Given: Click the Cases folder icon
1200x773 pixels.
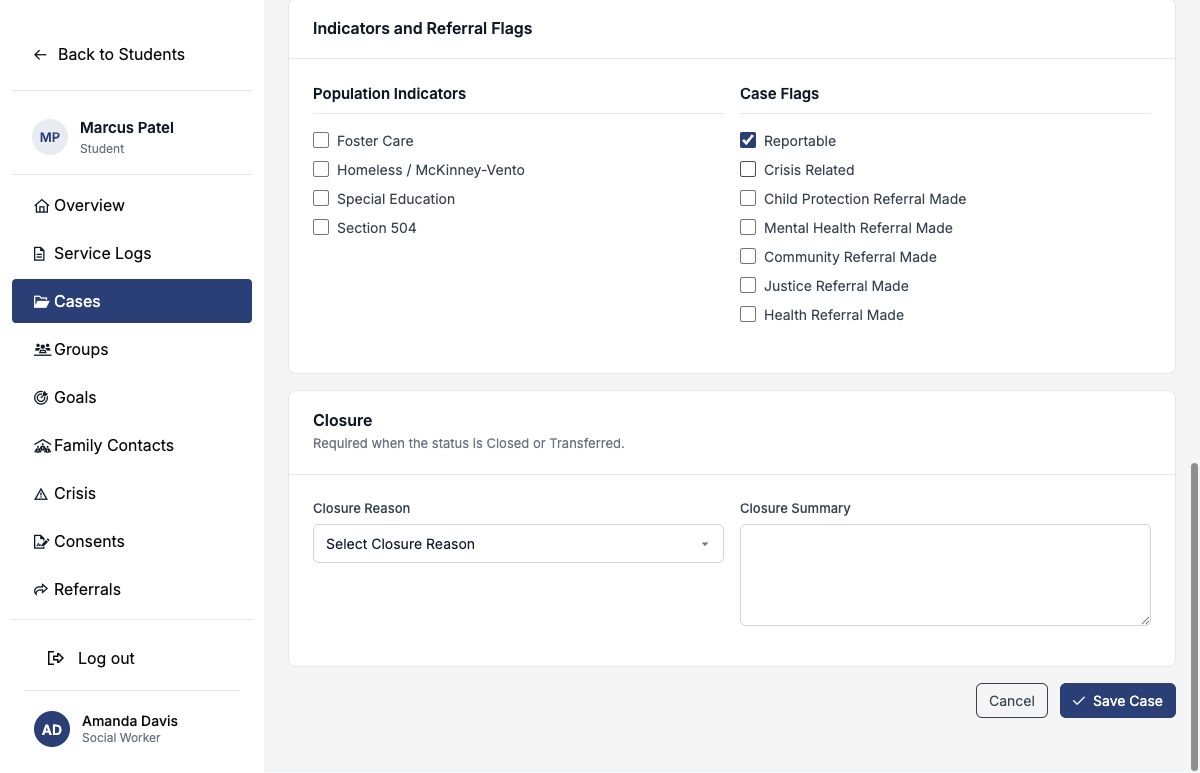Looking at the screenshot, I should click(x=41, y=302).
